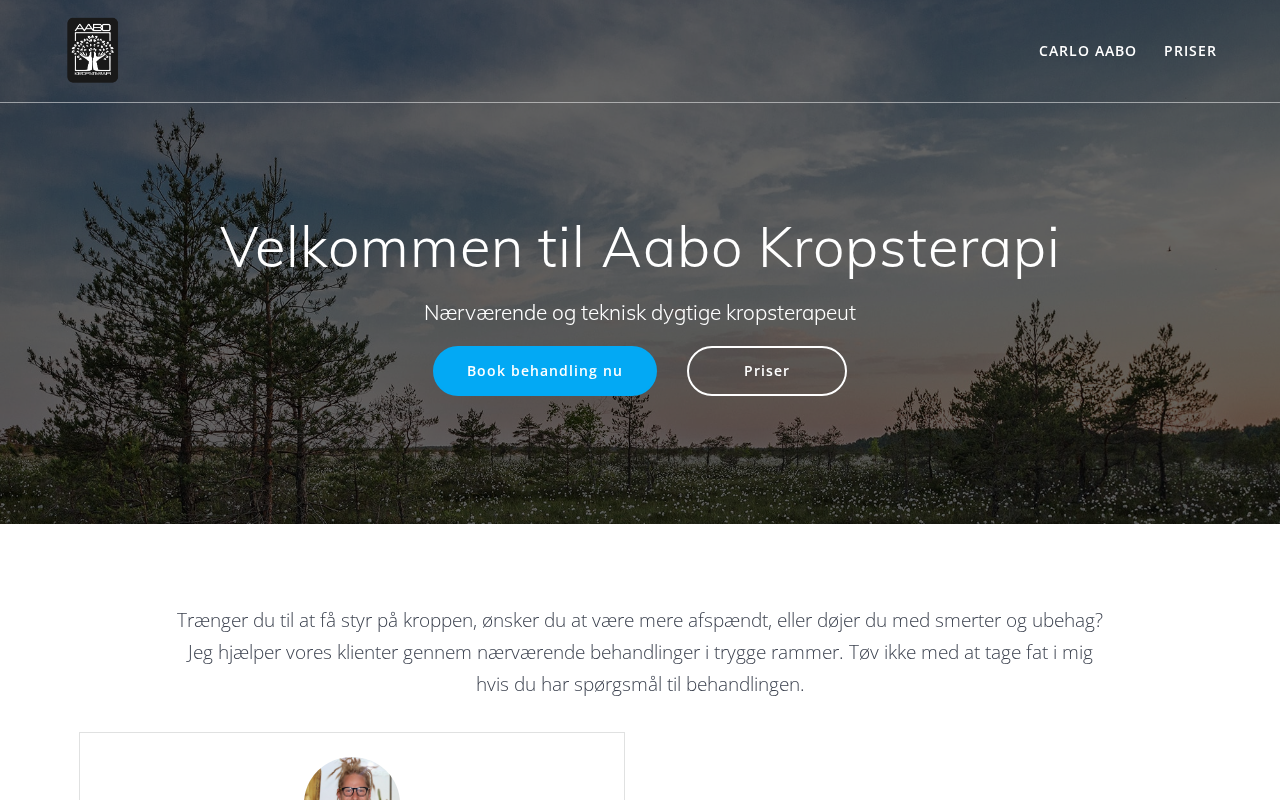Select the outlined Priser button in the hero

[767, 371]
